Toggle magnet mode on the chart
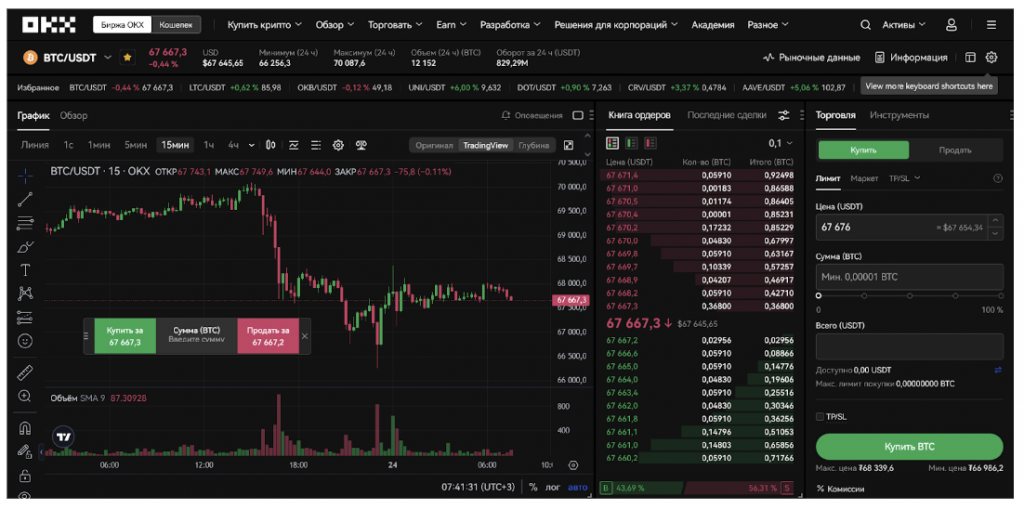The width and height of the screenshot is (1024, 509). (x=25, y=428)
